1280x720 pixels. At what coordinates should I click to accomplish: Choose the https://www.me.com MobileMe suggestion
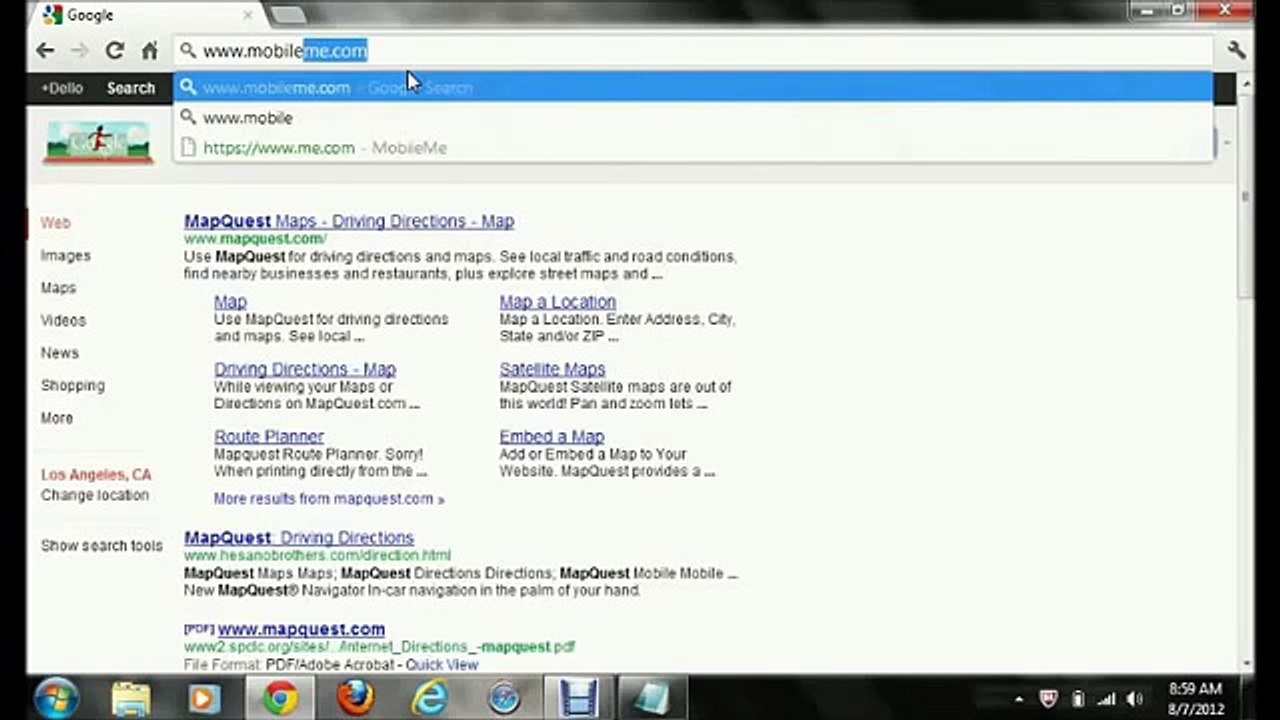click(x=694, y=148)
